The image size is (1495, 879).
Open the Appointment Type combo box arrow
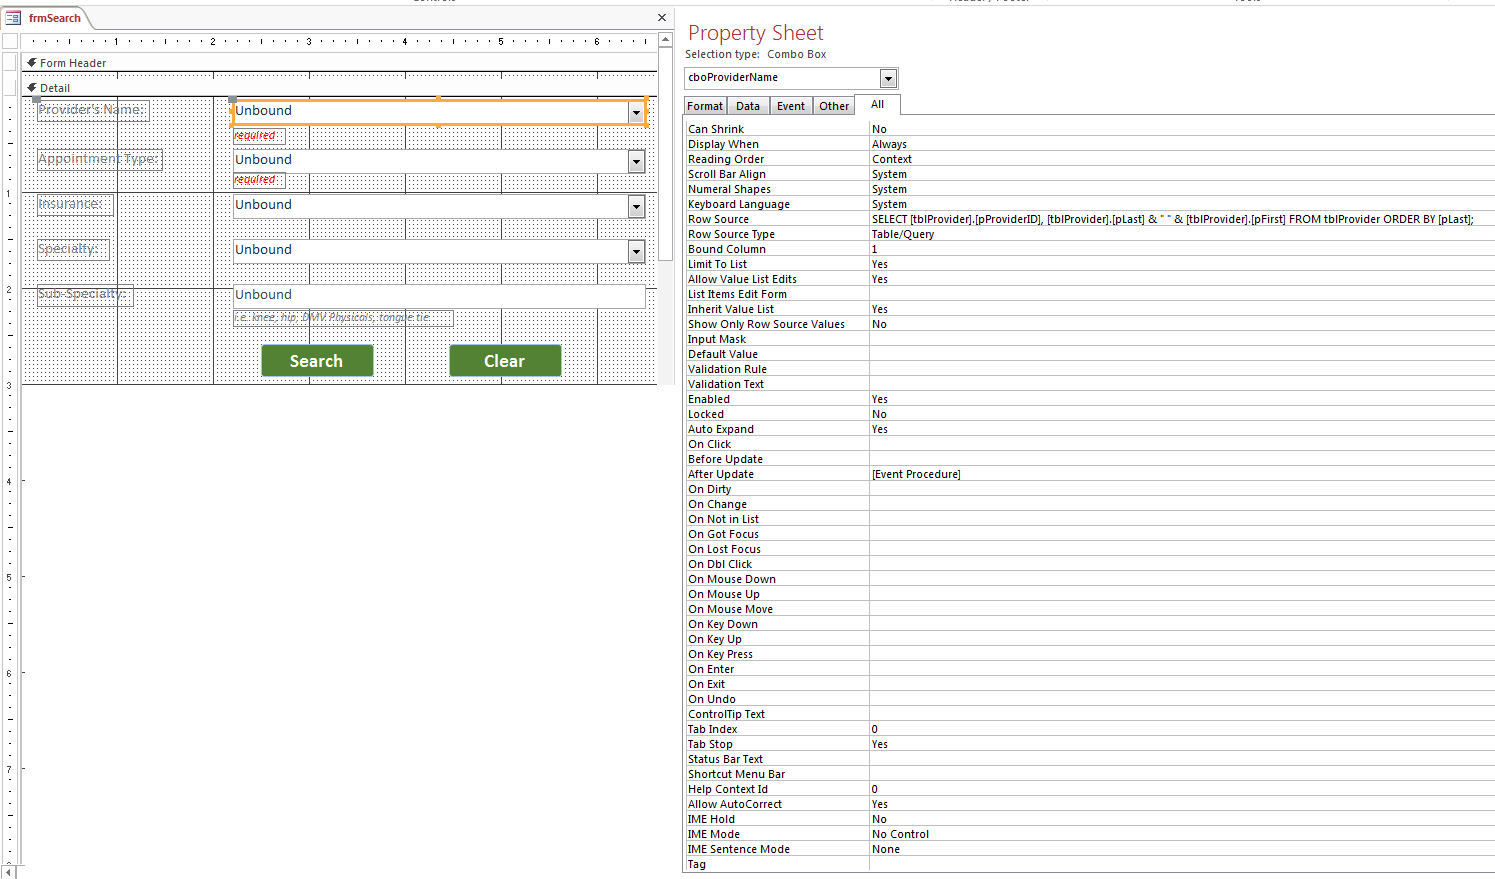point(636,161)
